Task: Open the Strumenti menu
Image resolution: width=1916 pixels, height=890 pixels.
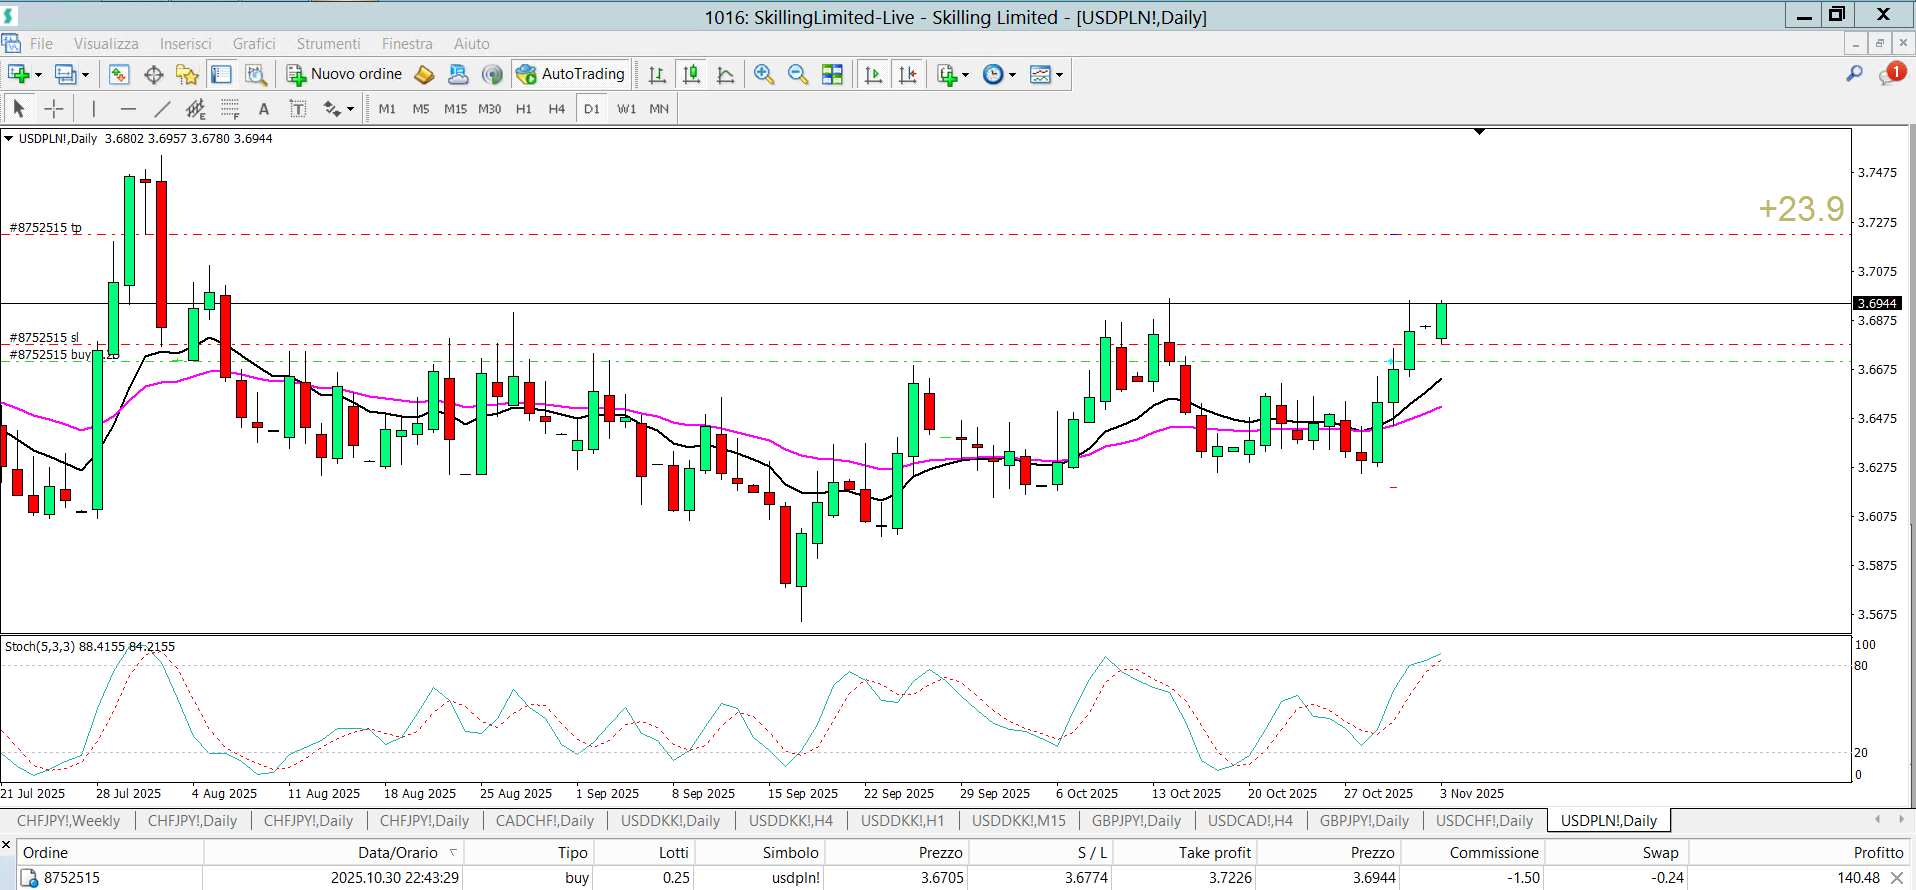Action: (328, 44)
